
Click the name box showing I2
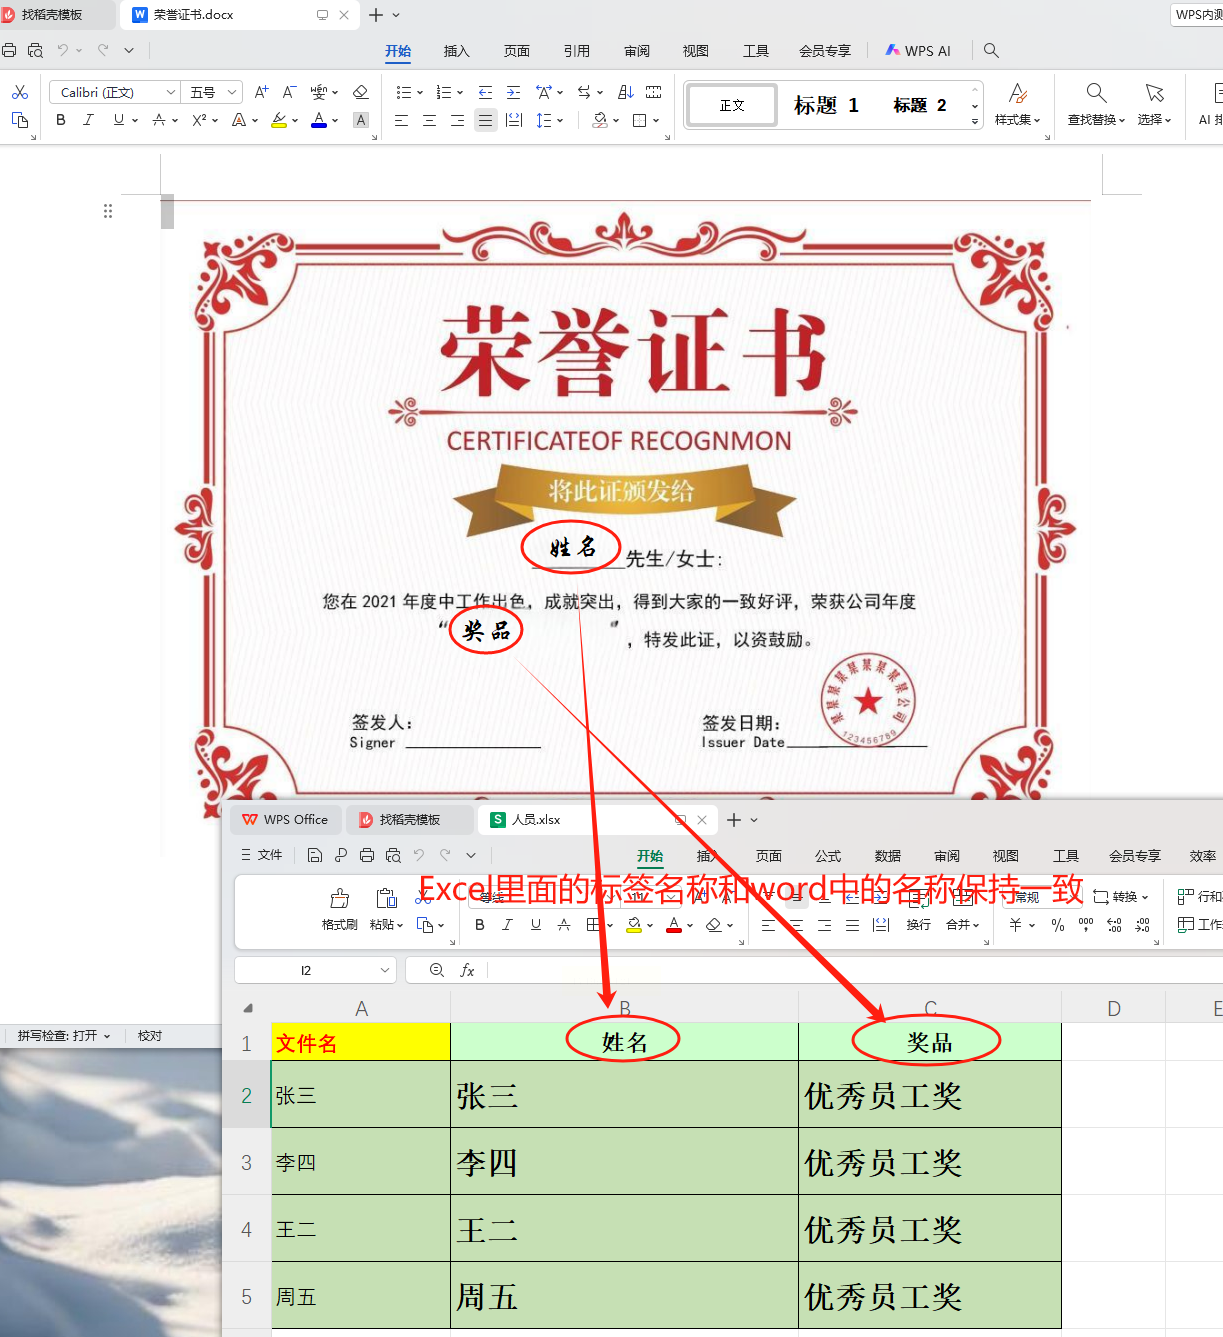point(315,970)
